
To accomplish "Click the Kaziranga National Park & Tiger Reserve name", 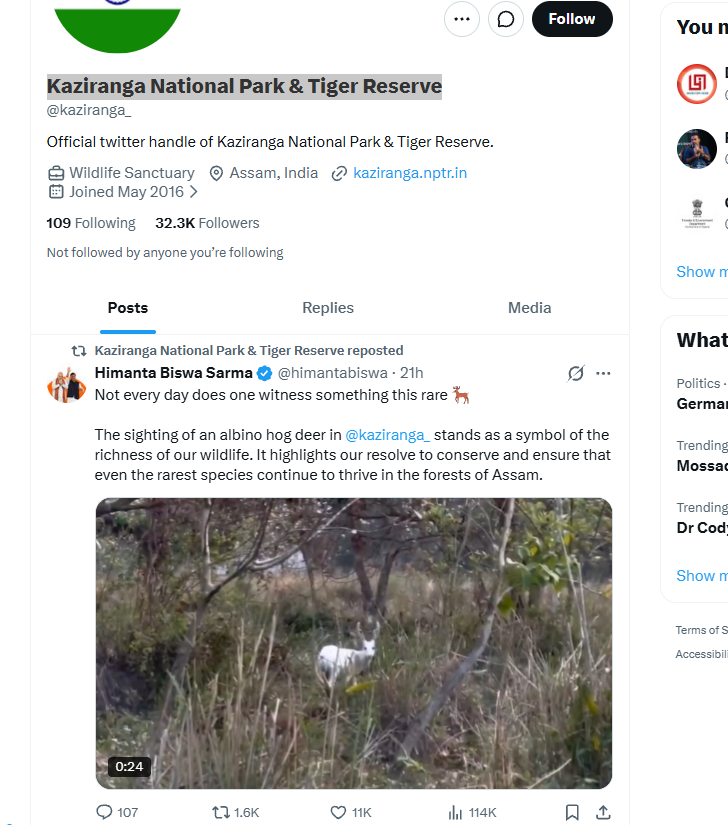I will [244, 86].
